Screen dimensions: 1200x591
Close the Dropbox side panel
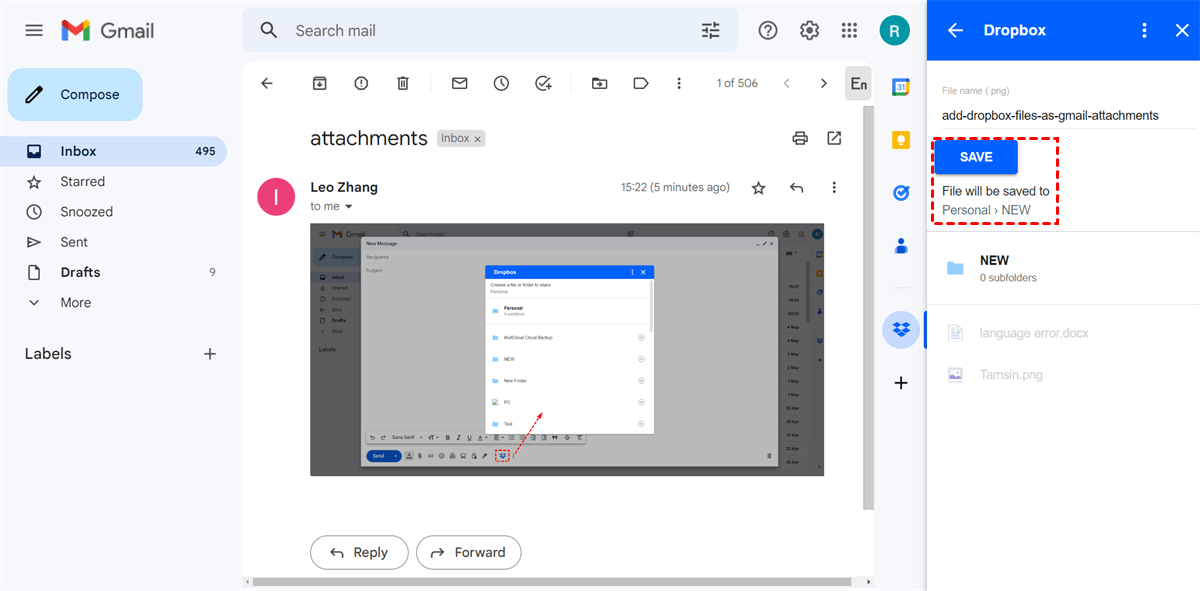[x=1181, y=30]
